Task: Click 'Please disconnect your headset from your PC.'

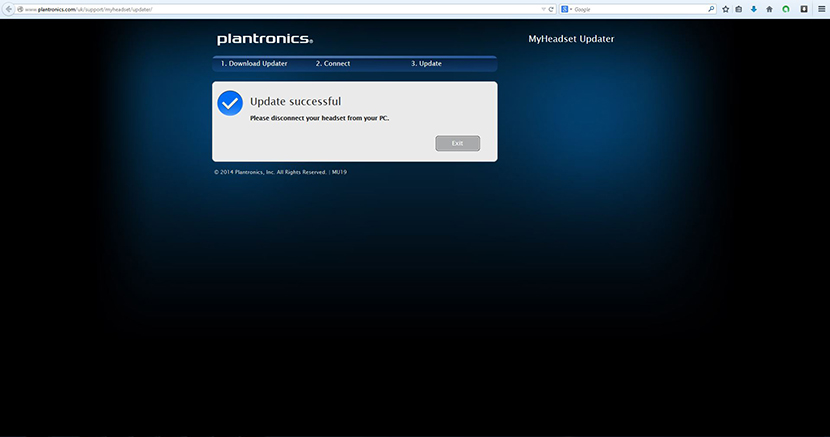Action: (319, 118)
